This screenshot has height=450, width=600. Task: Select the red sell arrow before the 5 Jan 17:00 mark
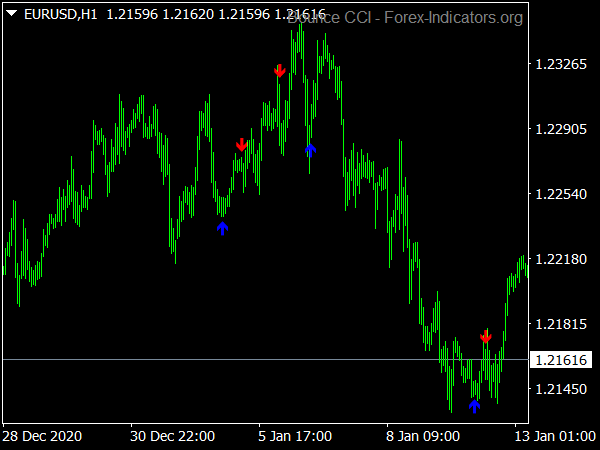[x=241, y=145]
